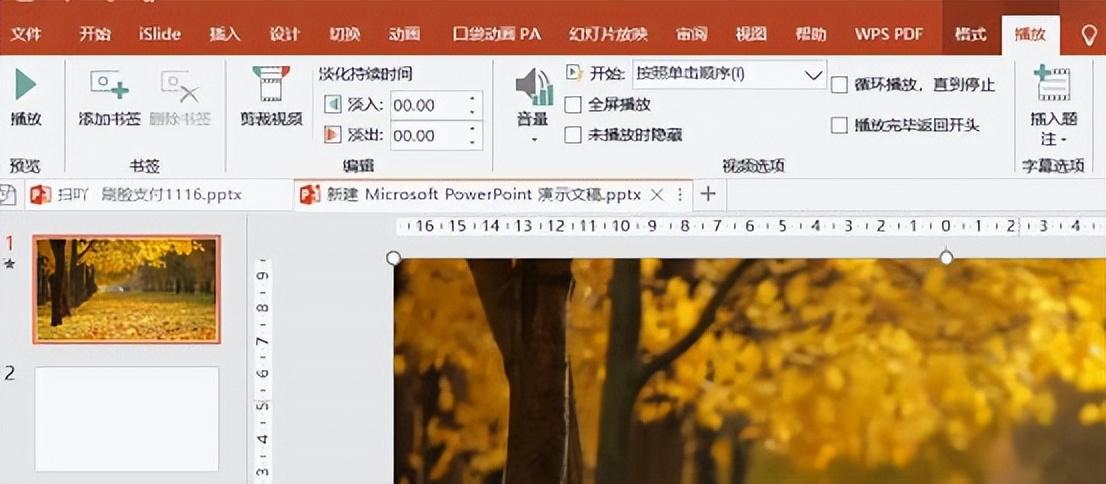
Task: Click the lightbulb Tell Me icon
Action: (1090, 35)
